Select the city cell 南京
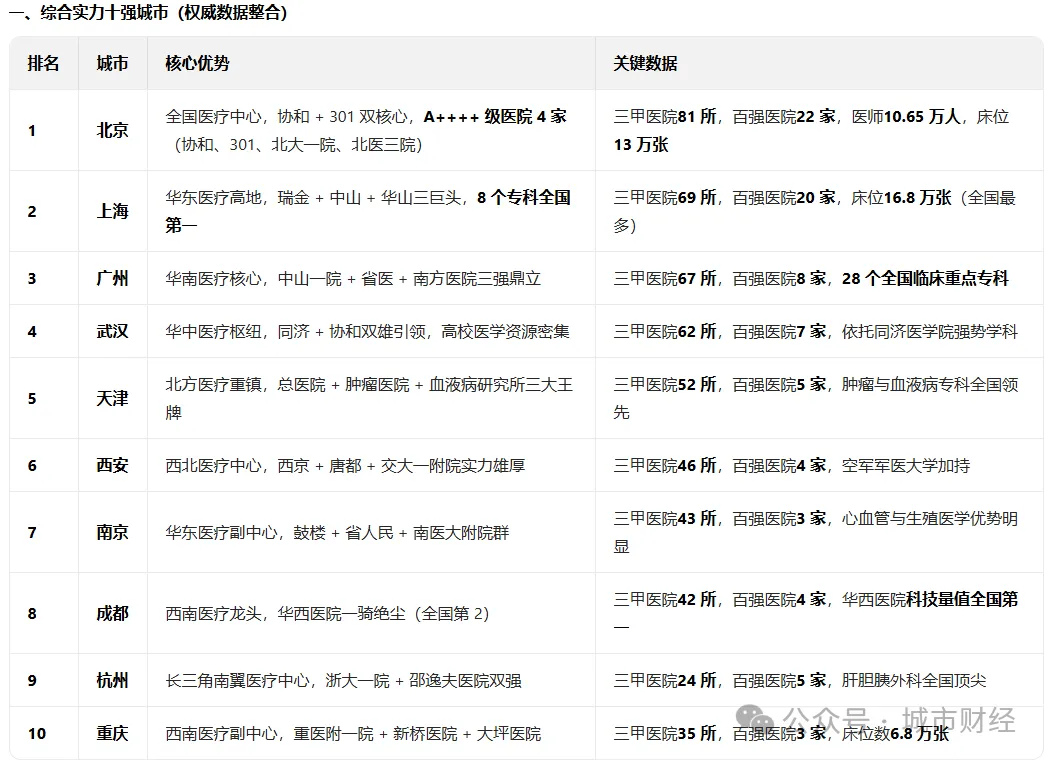The width and height of the screenshot is (1049, 763). pyautogui.click(x=112, y=532)
